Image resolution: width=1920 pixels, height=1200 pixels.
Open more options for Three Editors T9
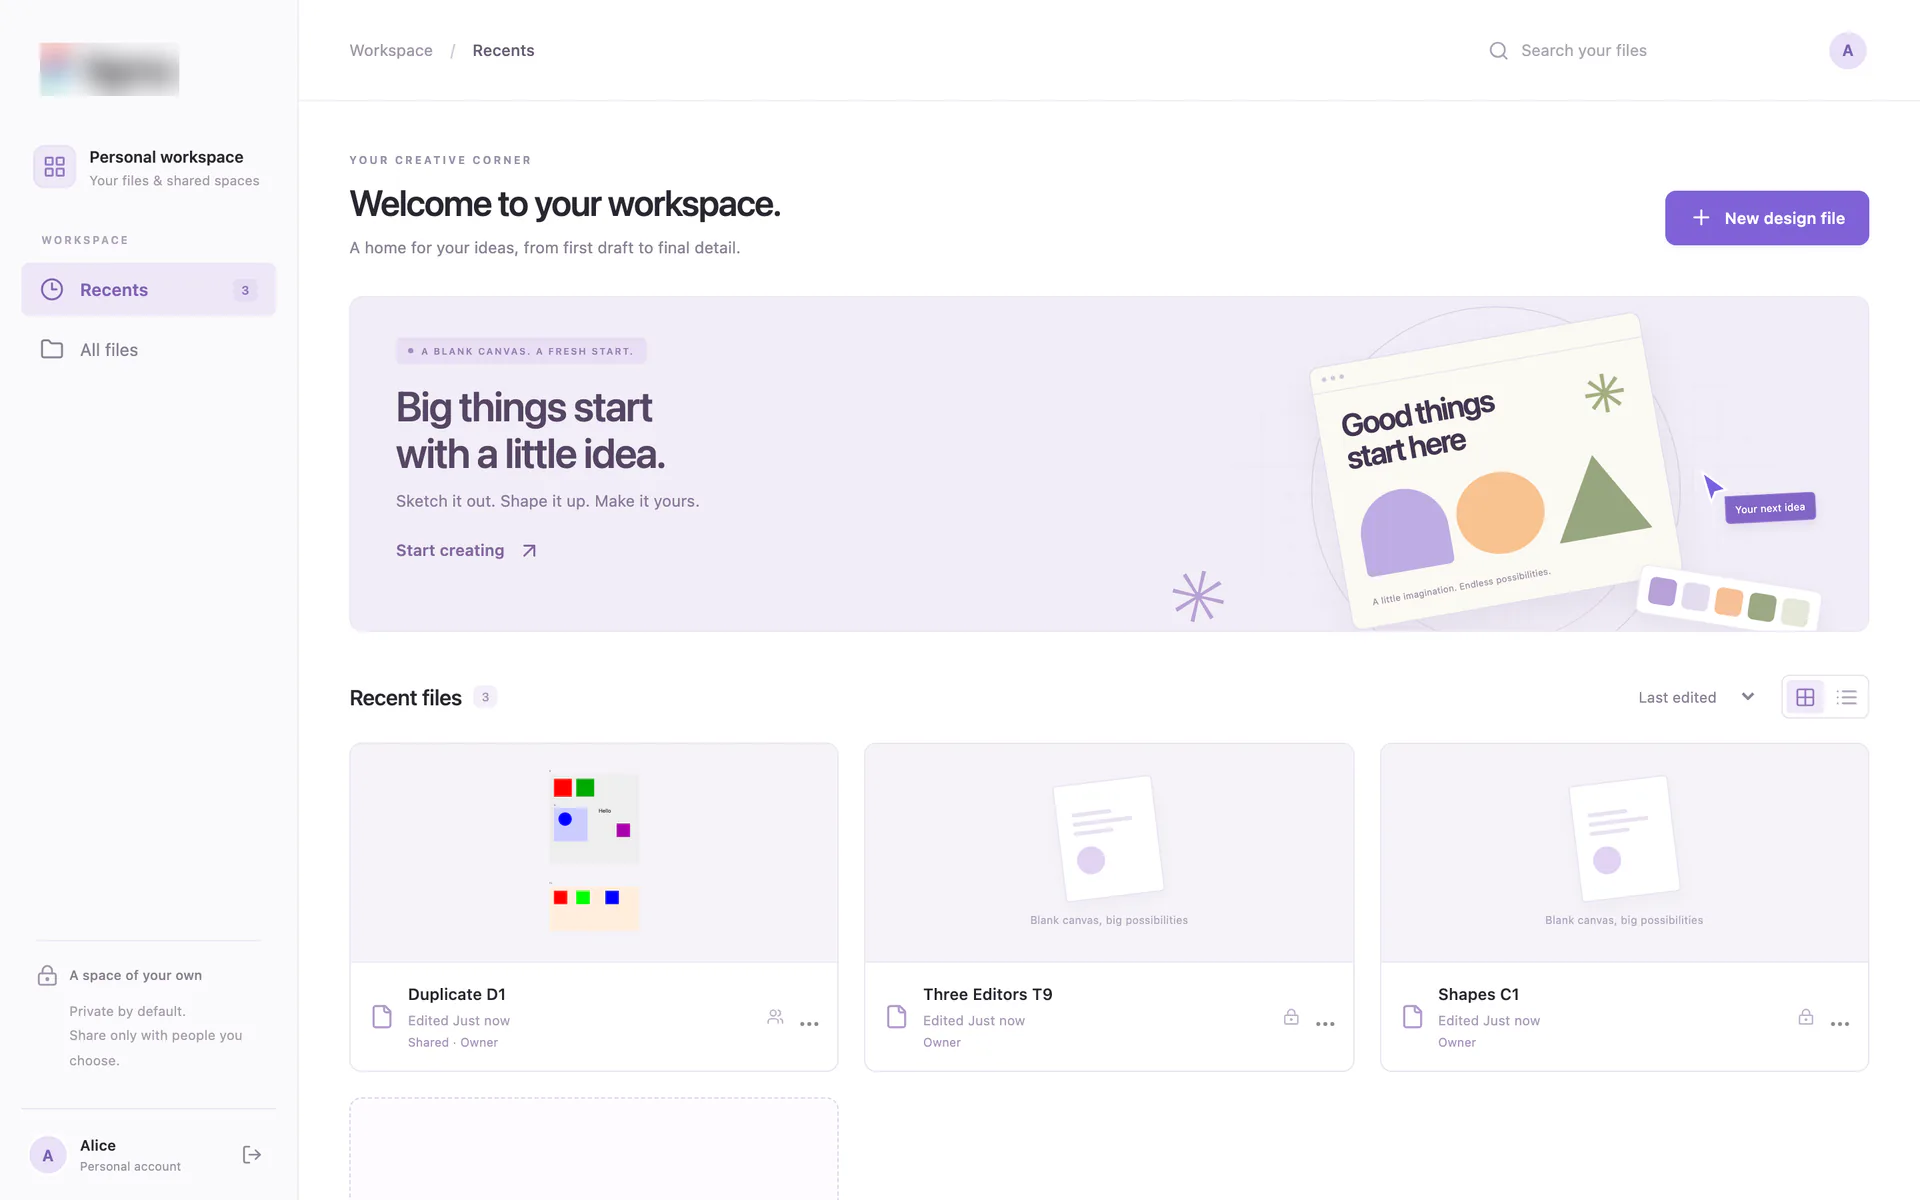tap(1325, 1024)
